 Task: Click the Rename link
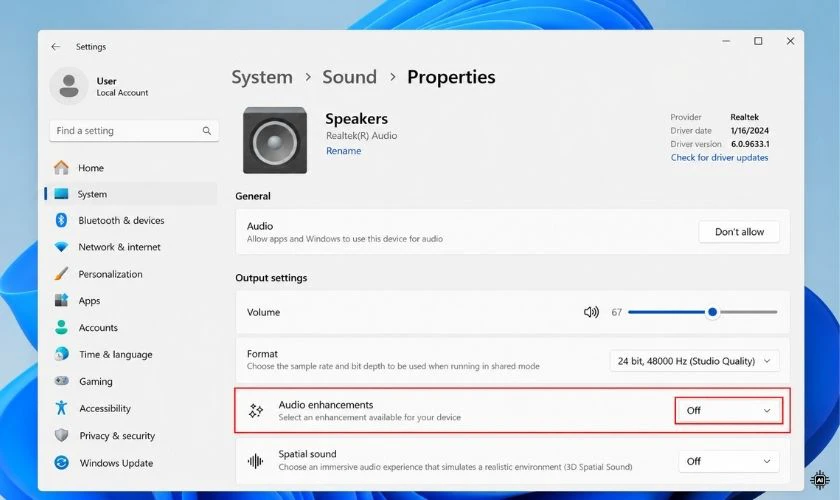click(x=343, y=151)
